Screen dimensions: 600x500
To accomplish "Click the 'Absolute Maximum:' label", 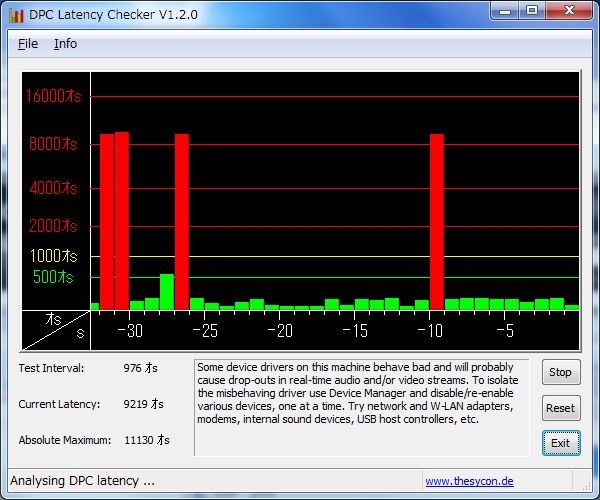I will (65, 440).
